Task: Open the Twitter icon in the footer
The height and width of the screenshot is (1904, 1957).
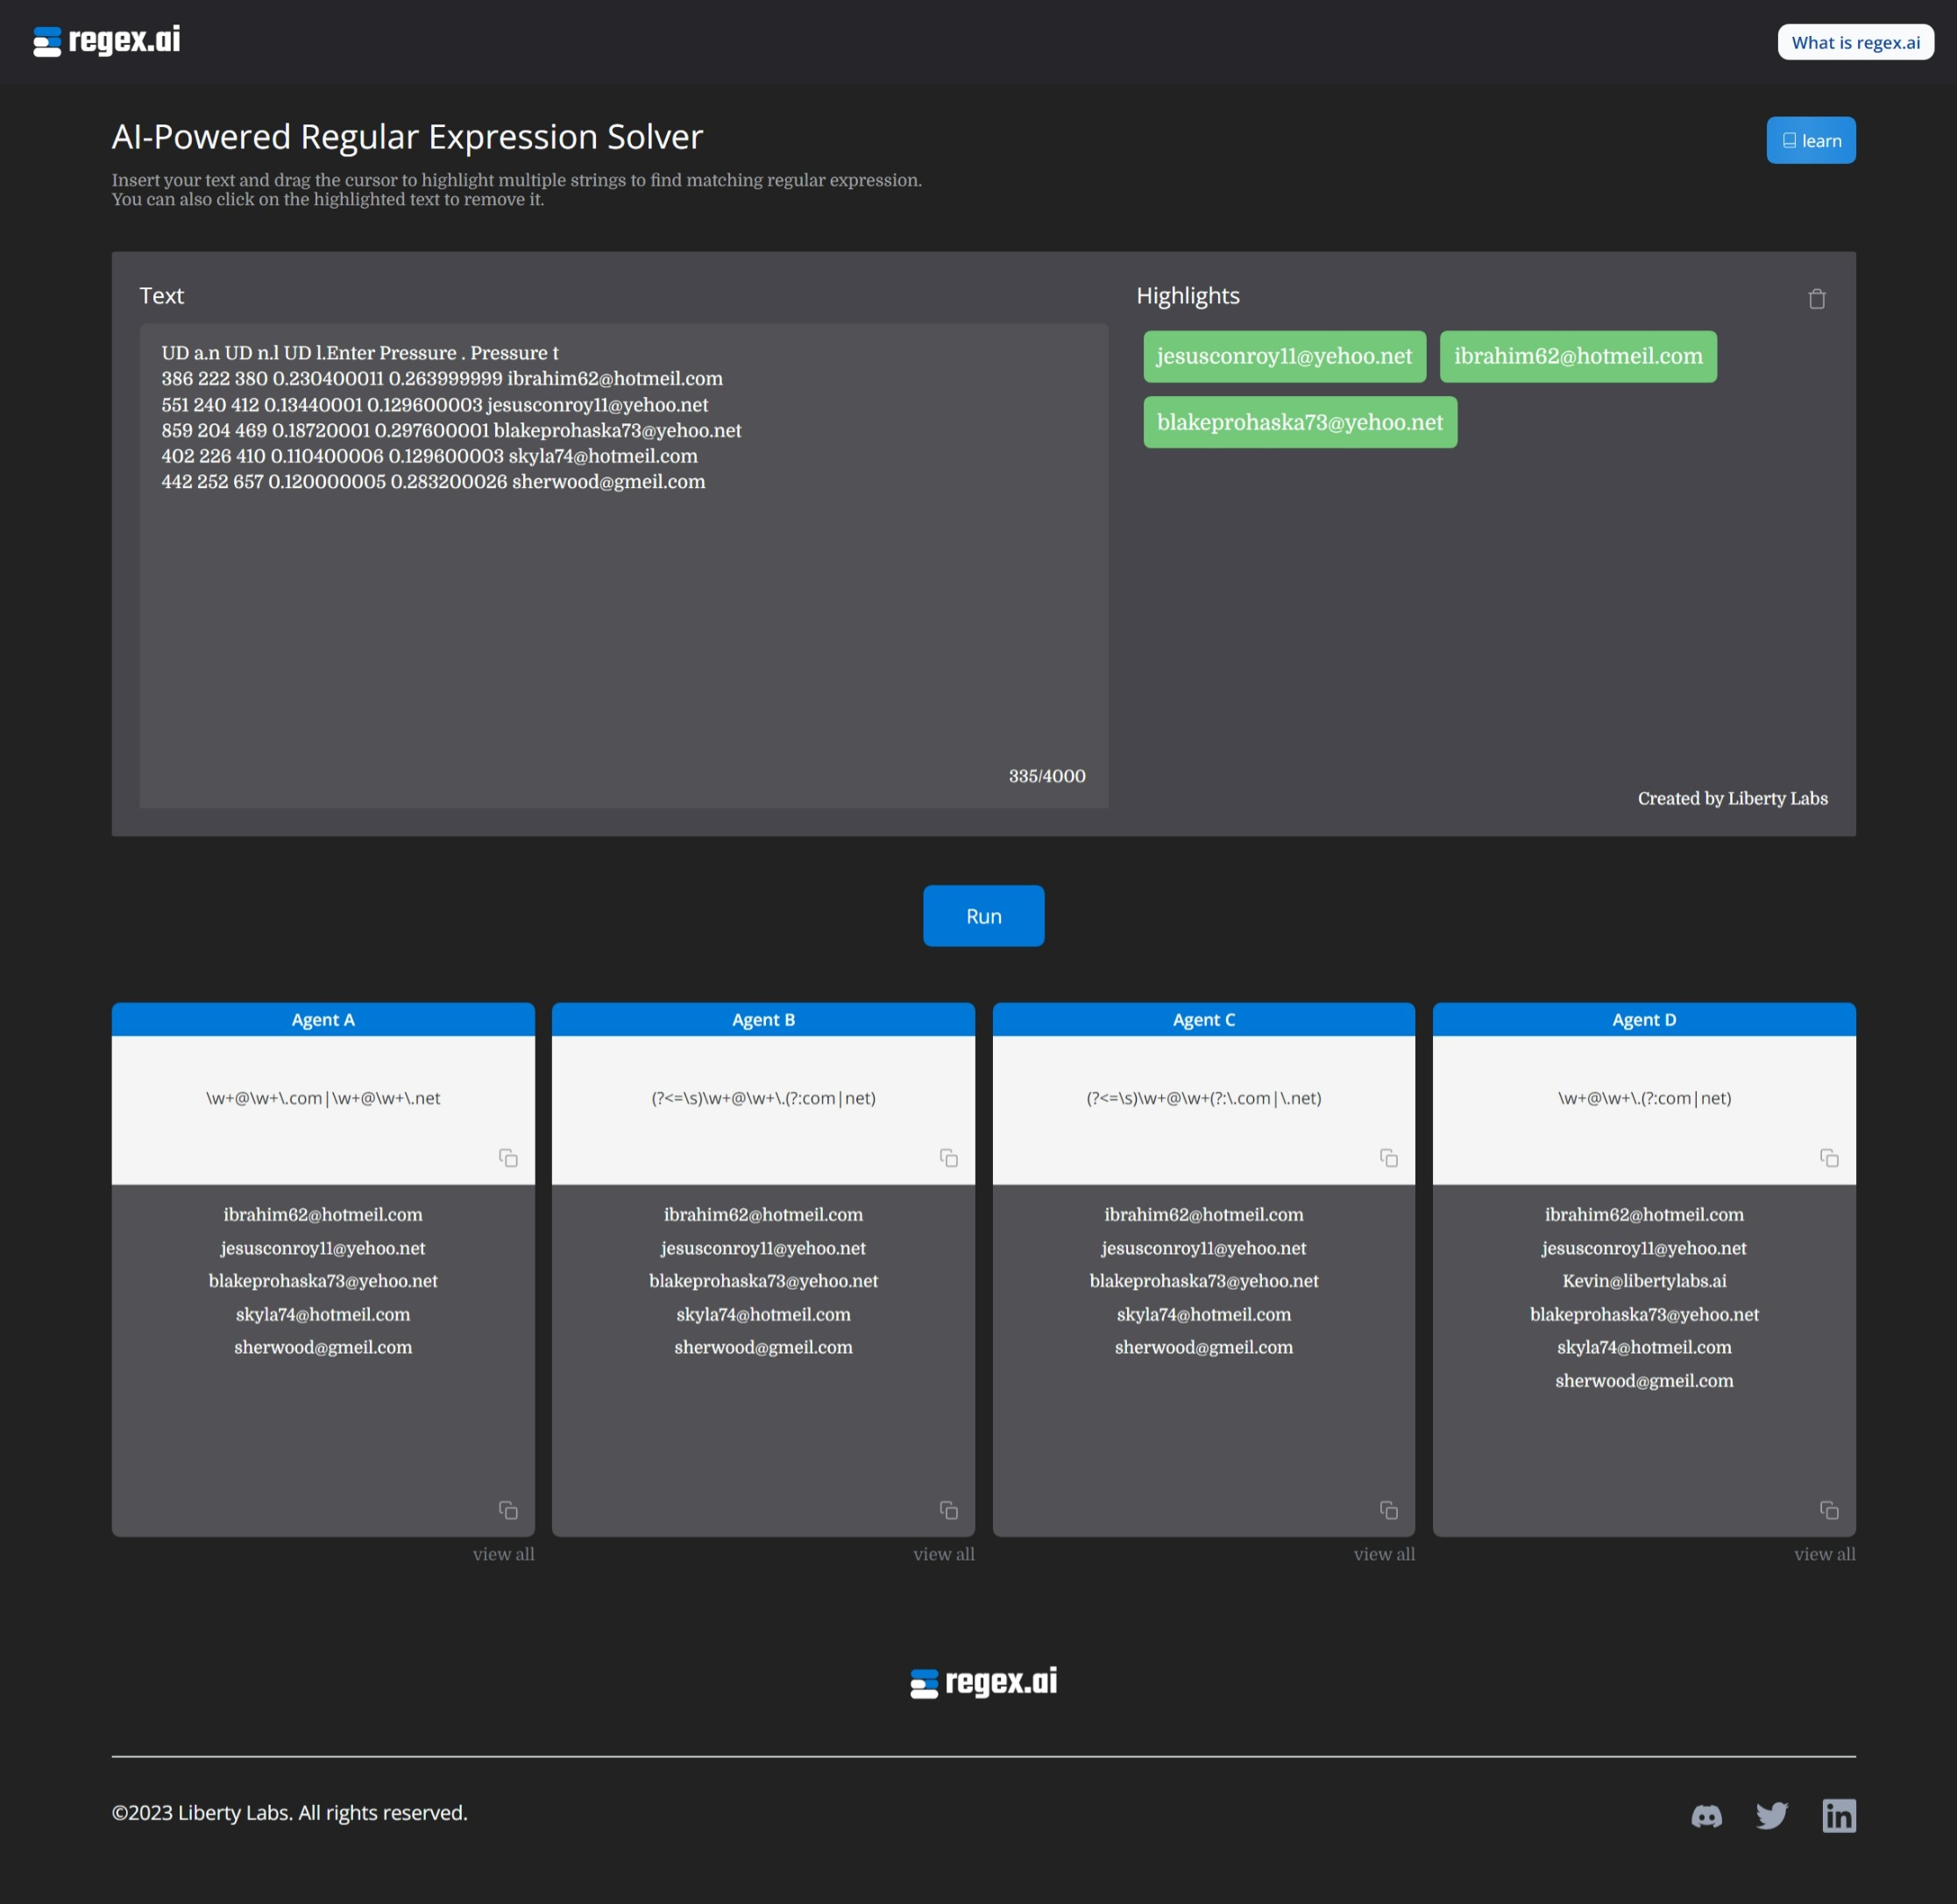Action: click(1772, 1816)
